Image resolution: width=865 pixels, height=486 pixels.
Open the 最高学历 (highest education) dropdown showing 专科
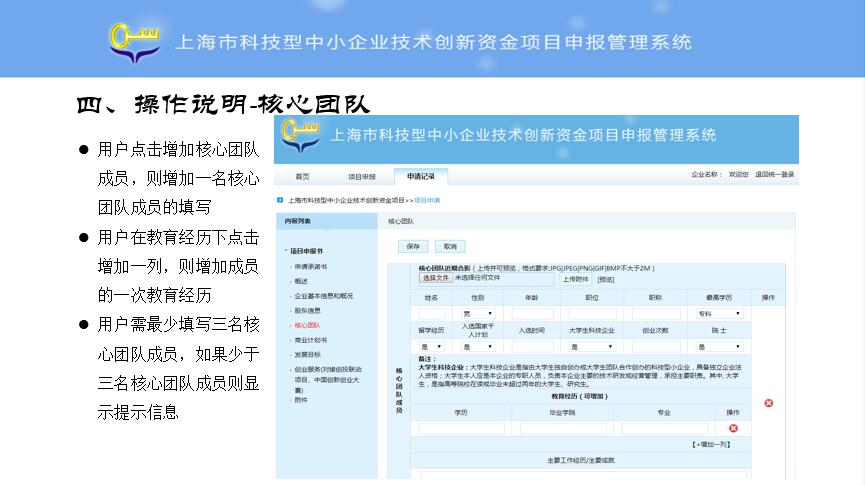coord(719,314)
